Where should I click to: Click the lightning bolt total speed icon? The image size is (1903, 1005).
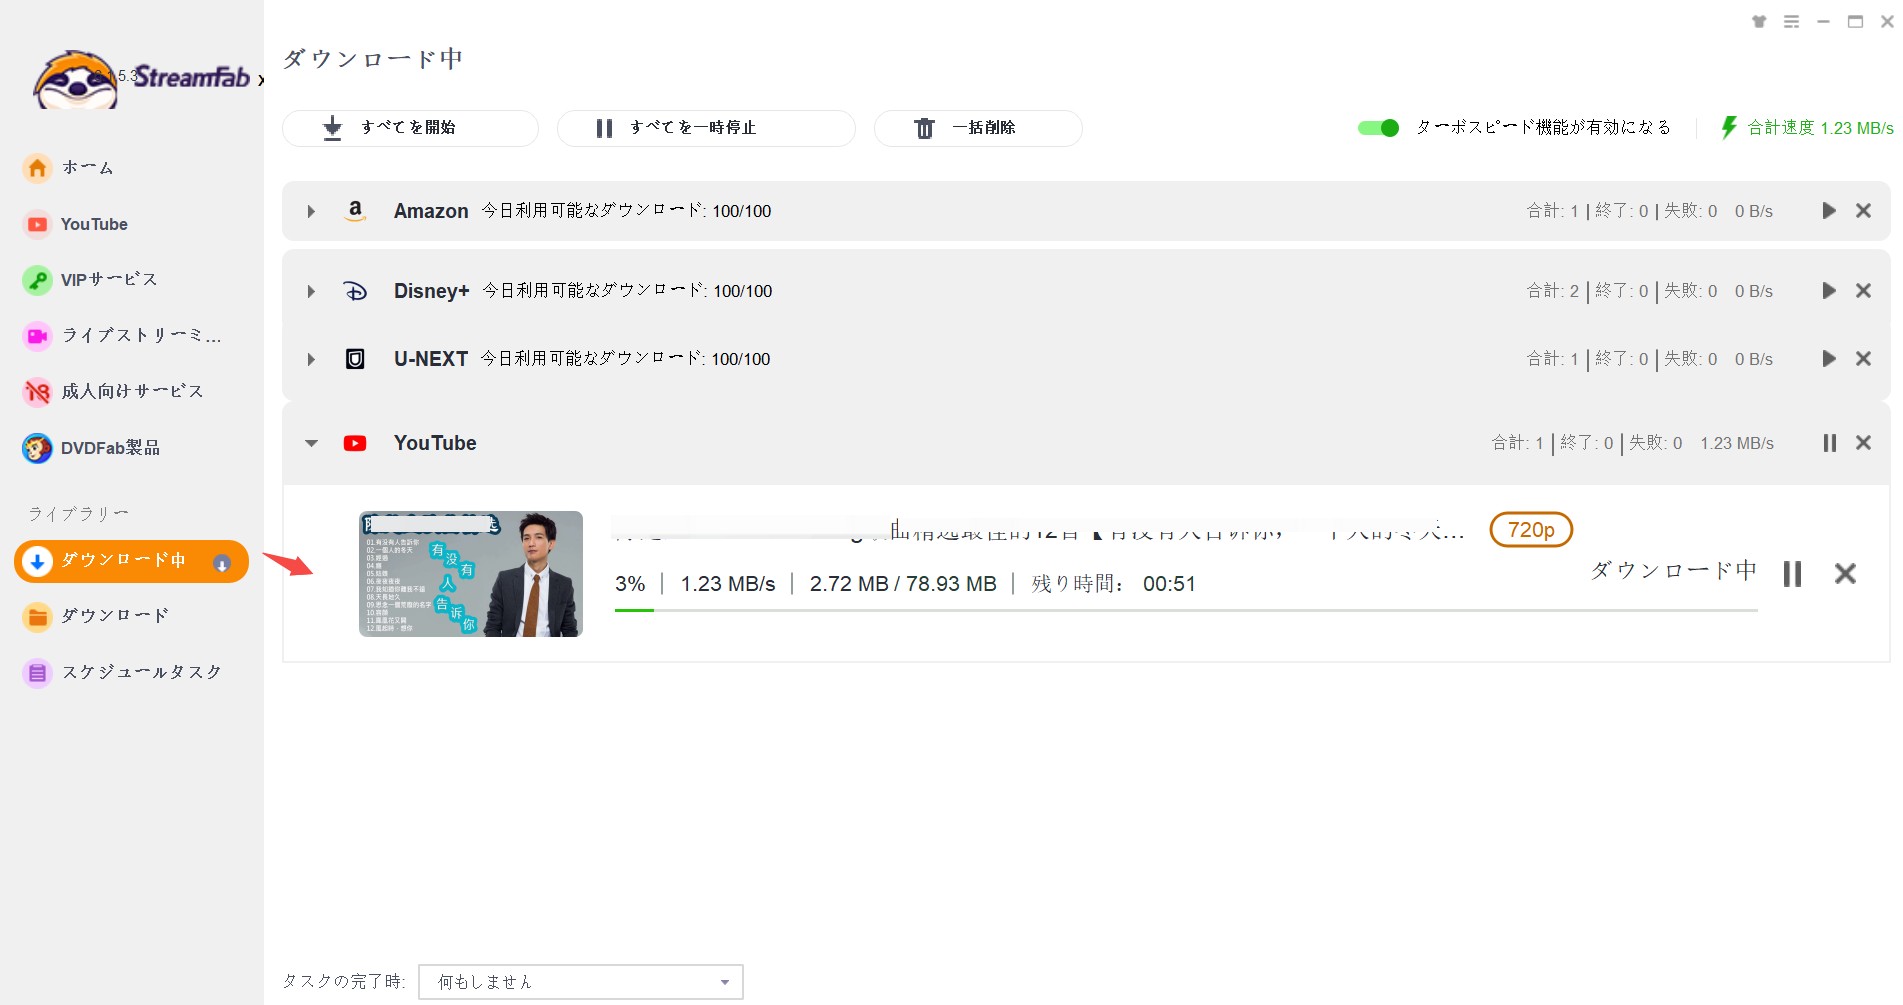click(x=1728, y=127)
